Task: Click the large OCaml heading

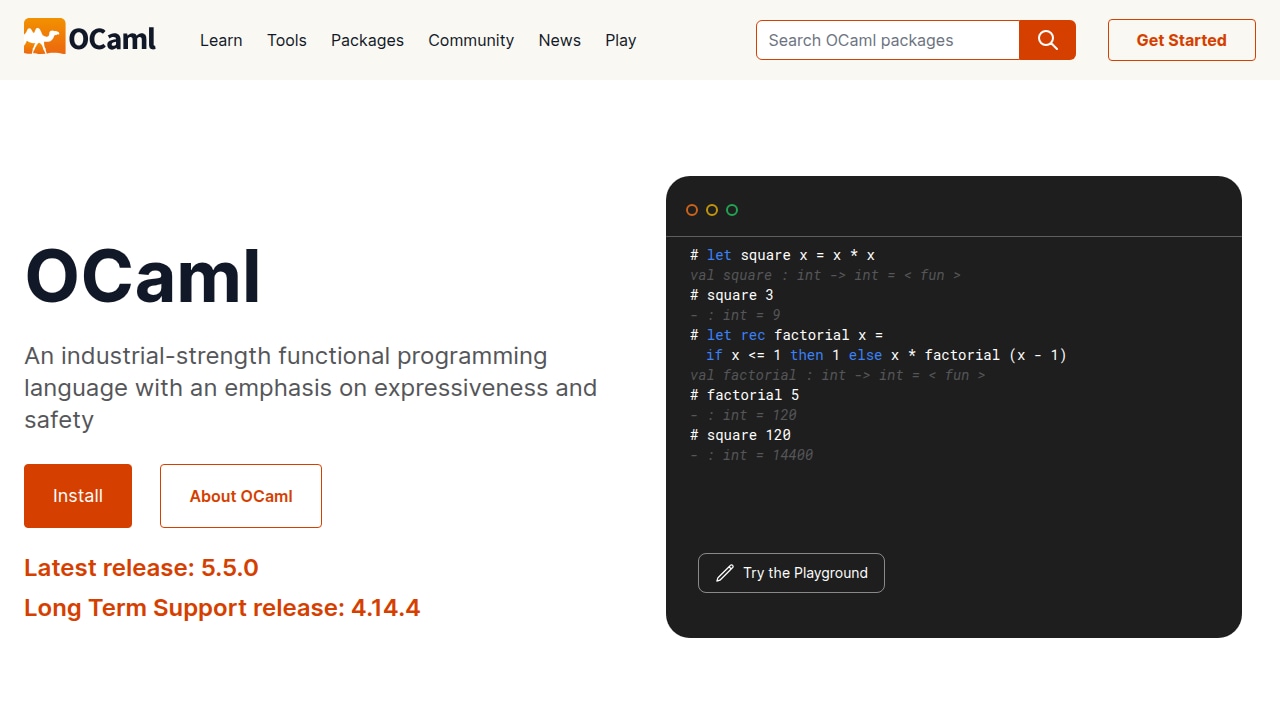Action: (x=143, y=277)
